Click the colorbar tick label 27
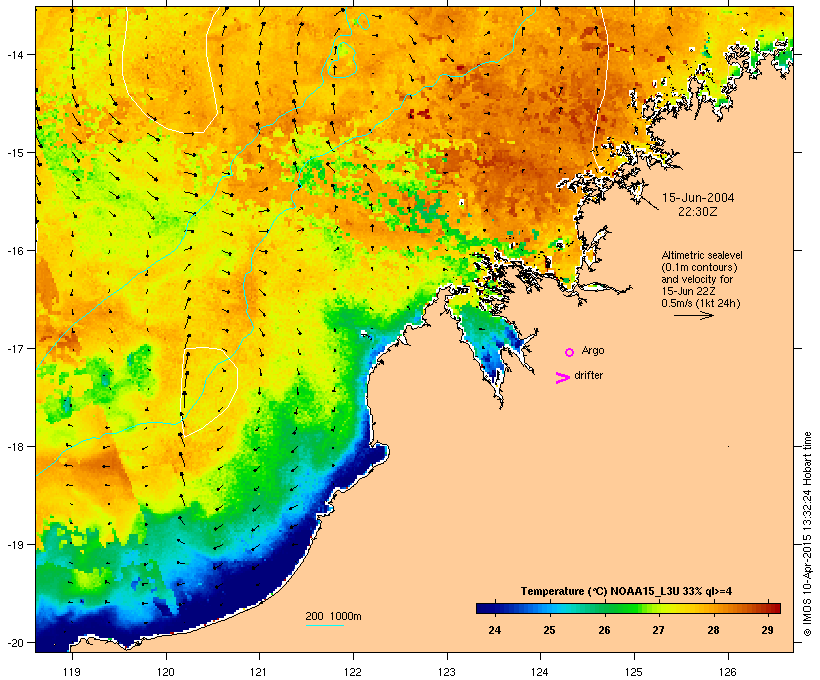This screenshot has width=820, height=680. click(x=658, y=630)
